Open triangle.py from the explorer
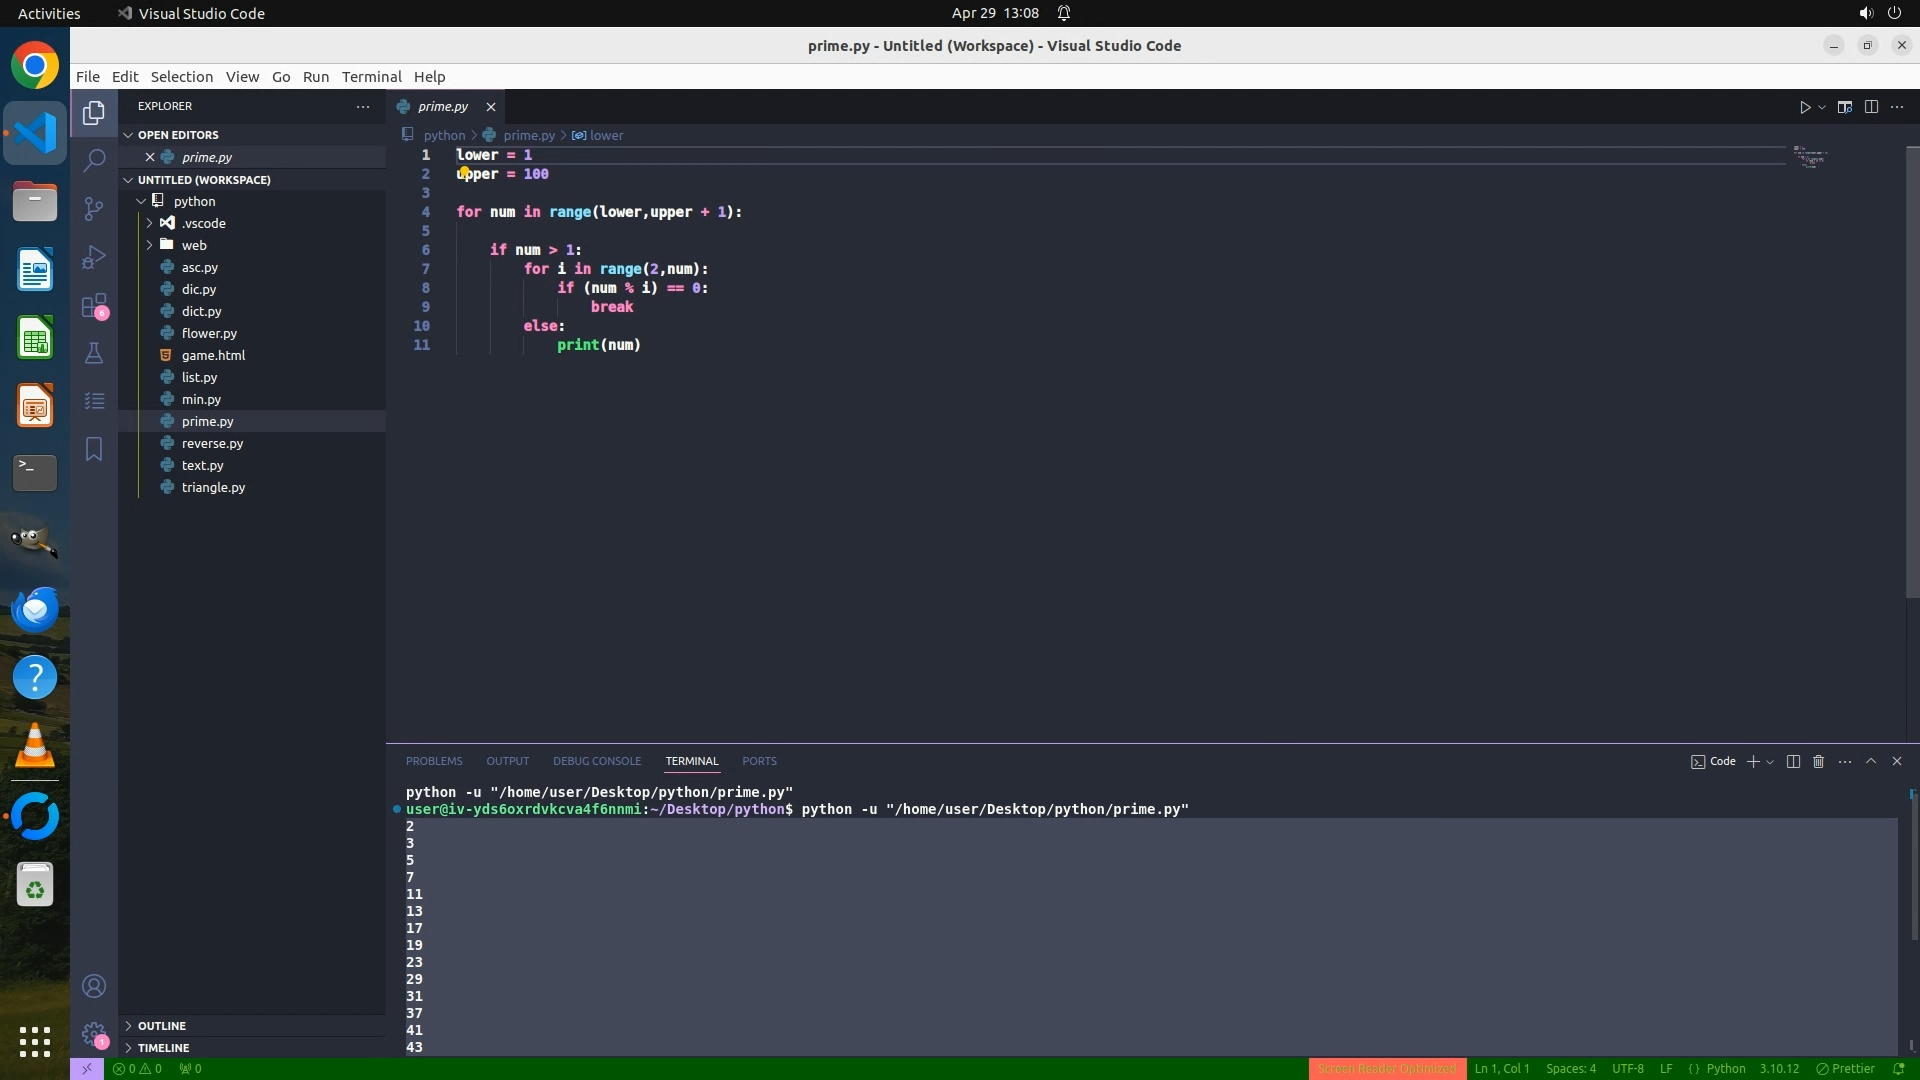 (x=213, y=487)
